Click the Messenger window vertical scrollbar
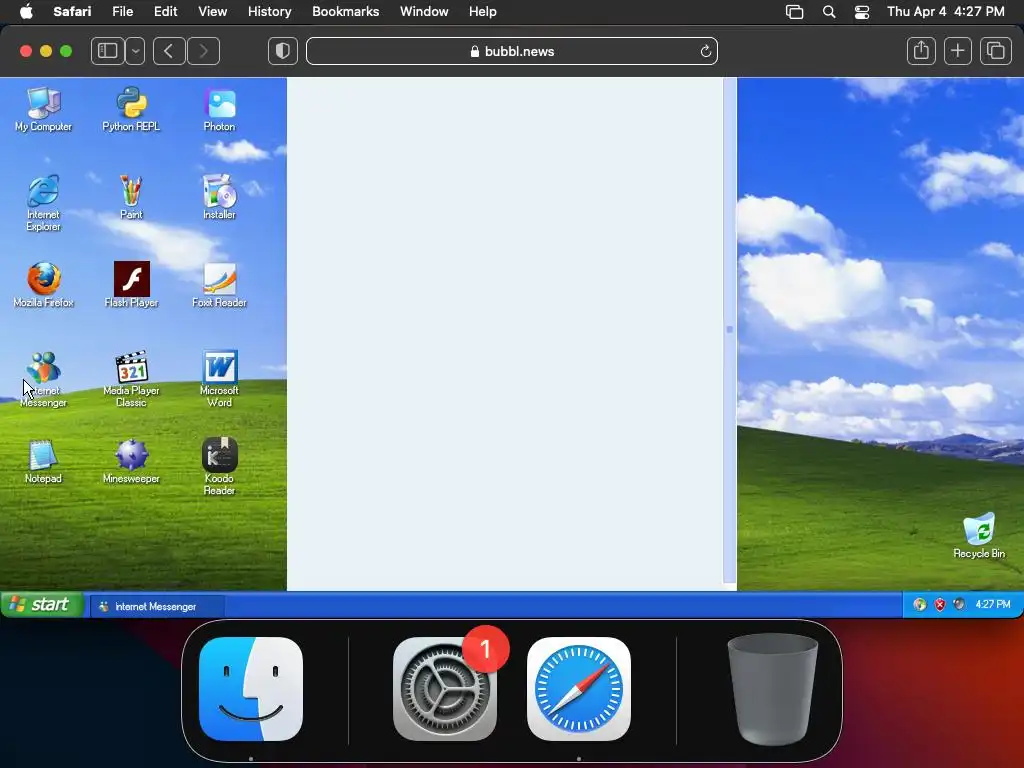Screen dimensions: 1024x768 [729, 330]
